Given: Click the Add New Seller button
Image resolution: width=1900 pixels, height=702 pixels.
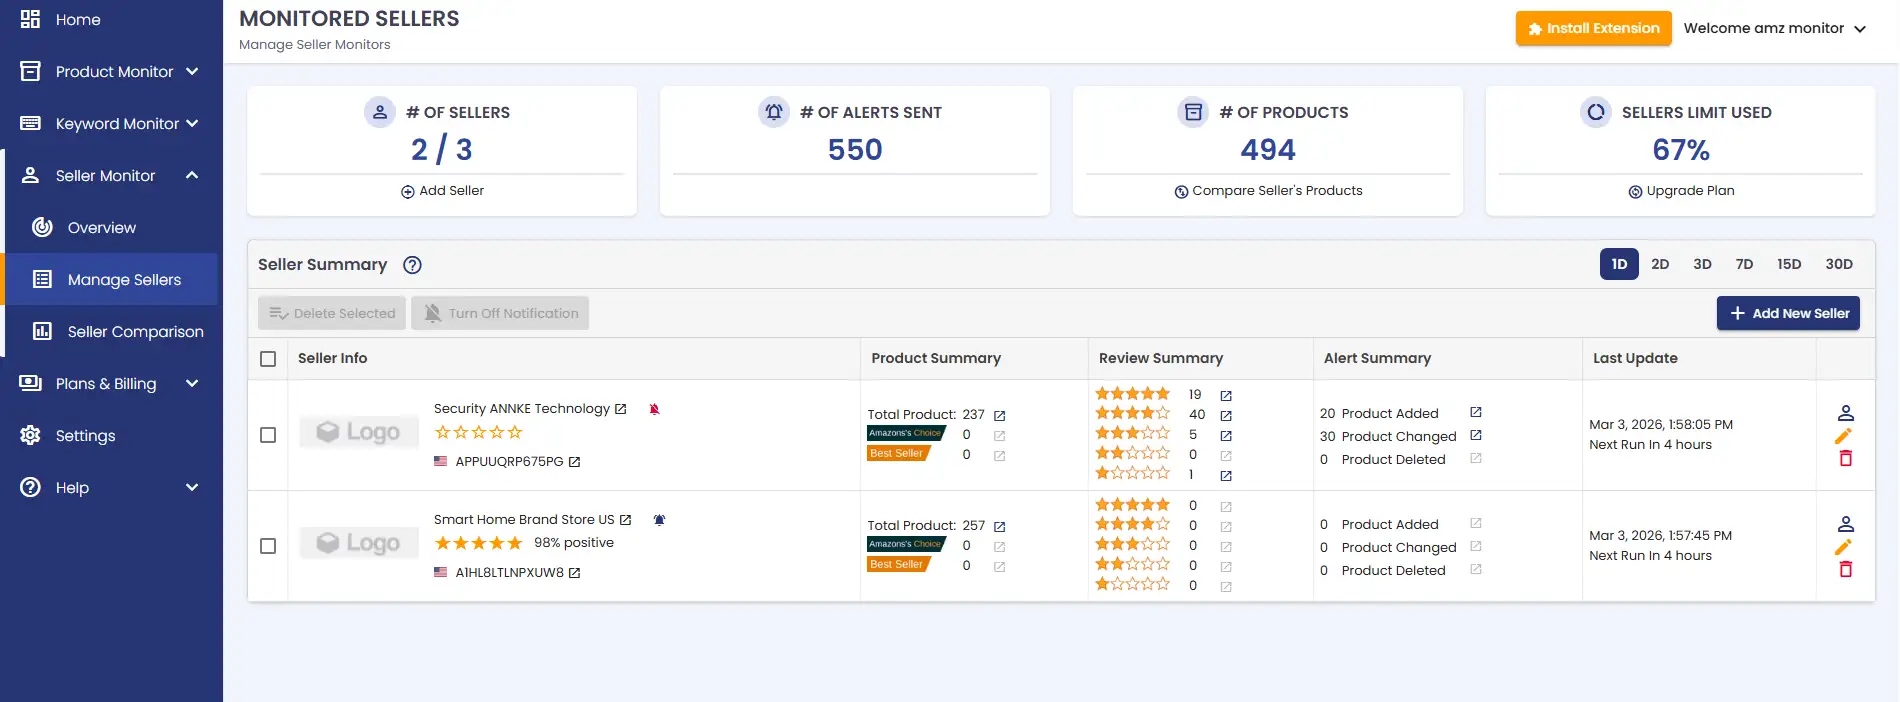Looking at the screenshot, I should pyautogui.click(x=1788, y=313).
